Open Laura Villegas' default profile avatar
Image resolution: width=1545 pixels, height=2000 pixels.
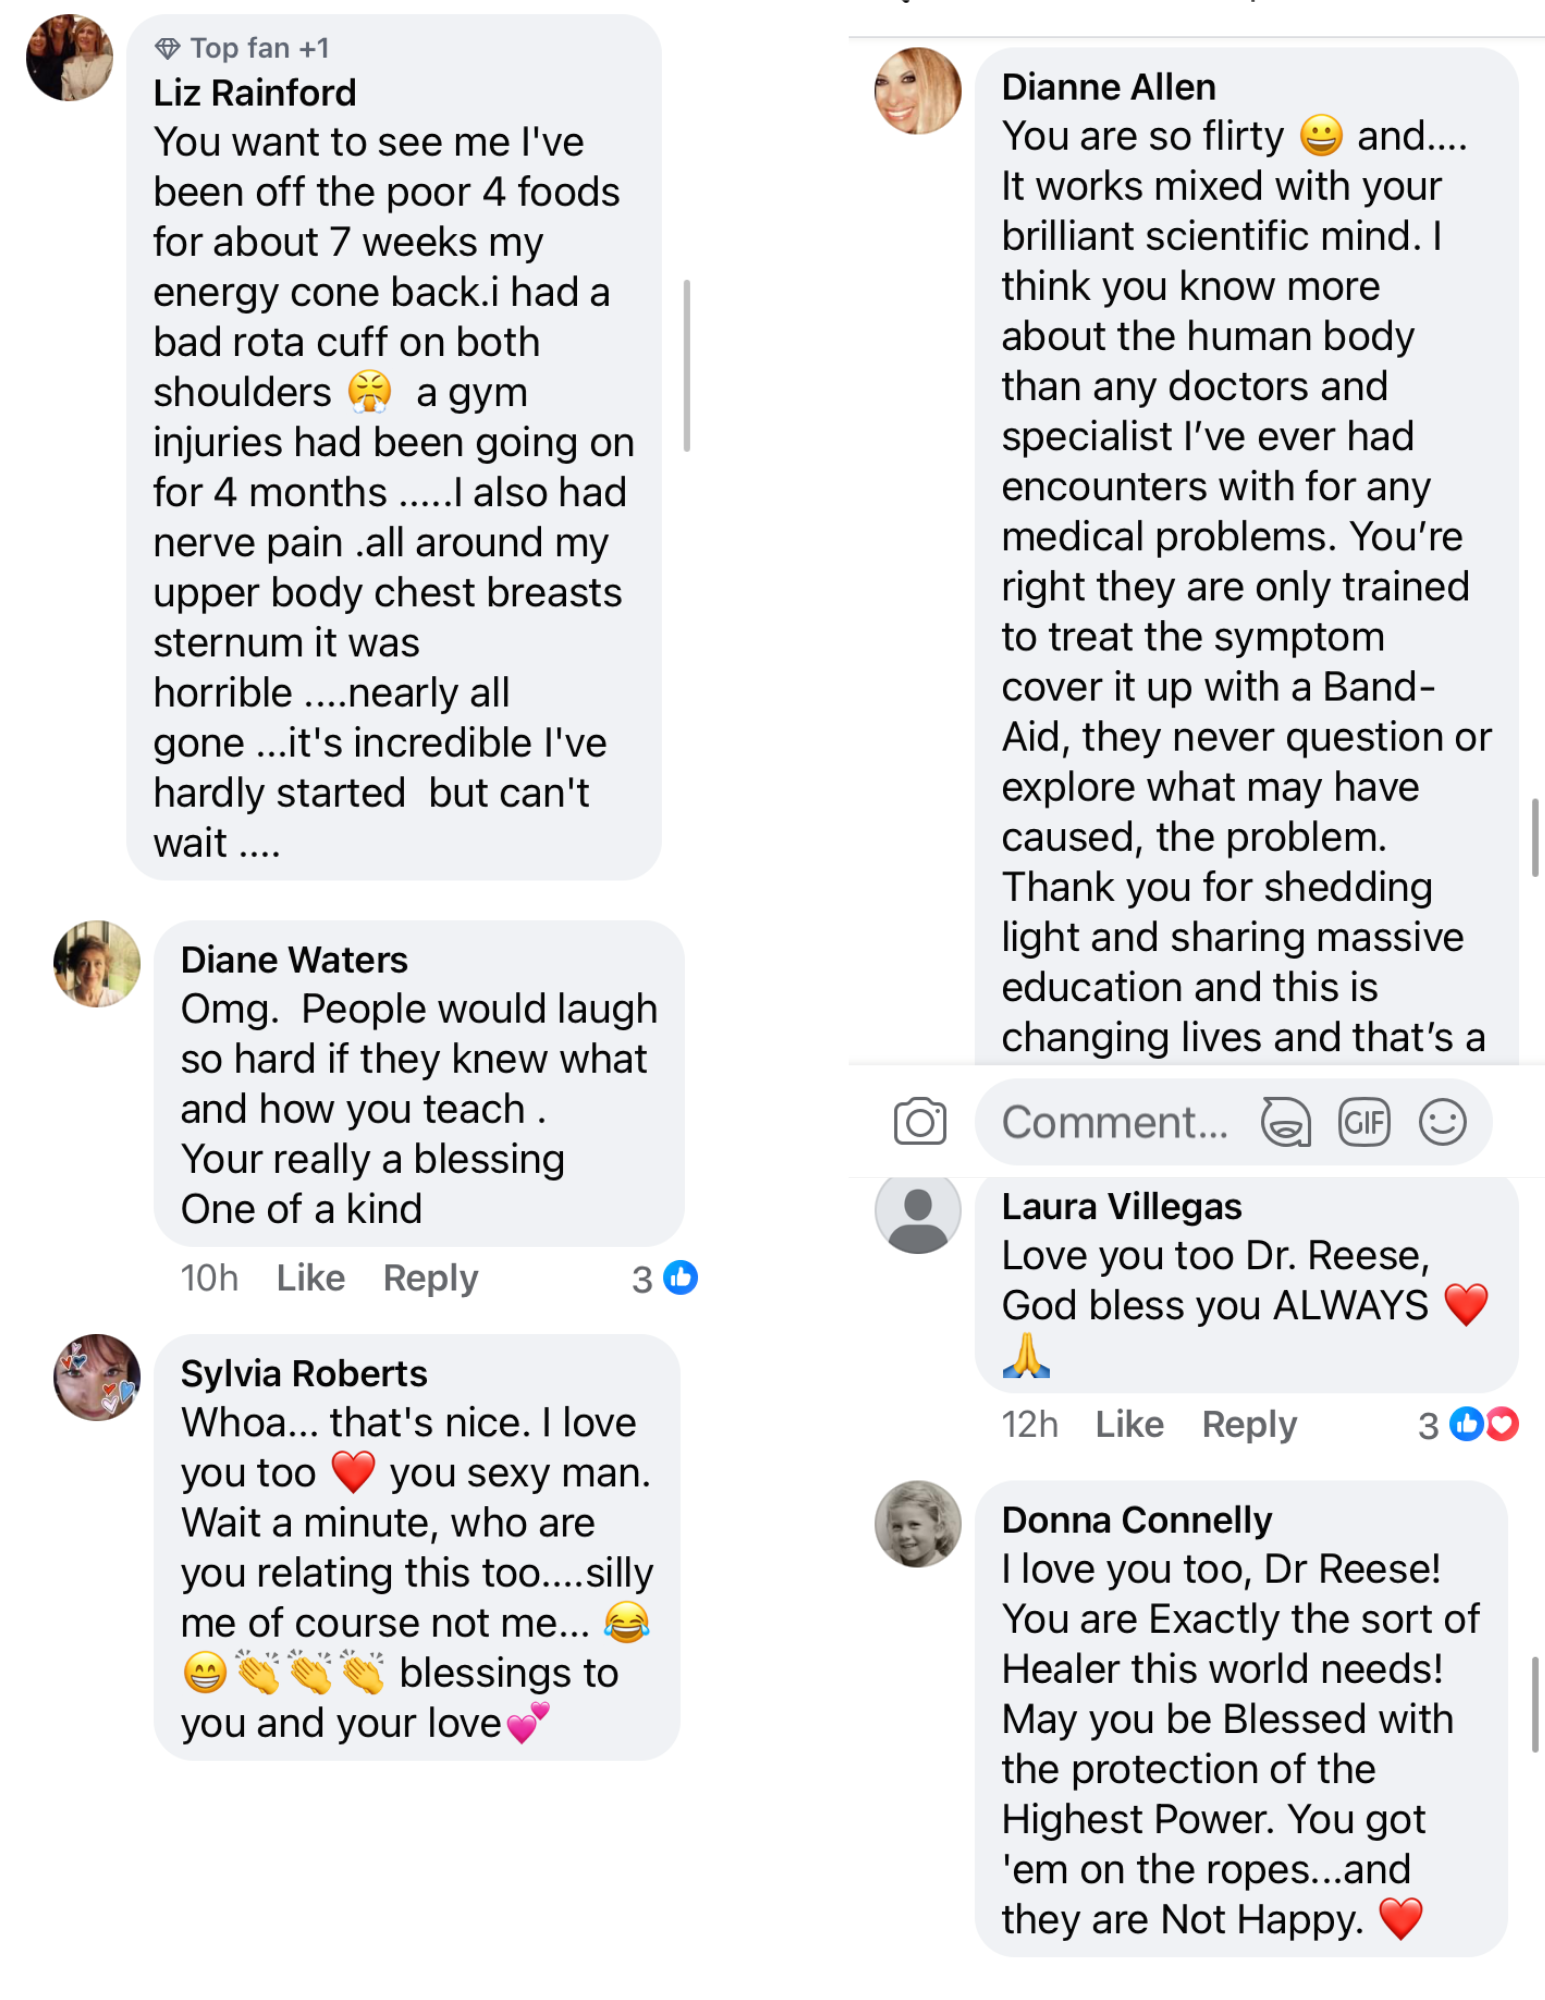(x=917, y=1212)
